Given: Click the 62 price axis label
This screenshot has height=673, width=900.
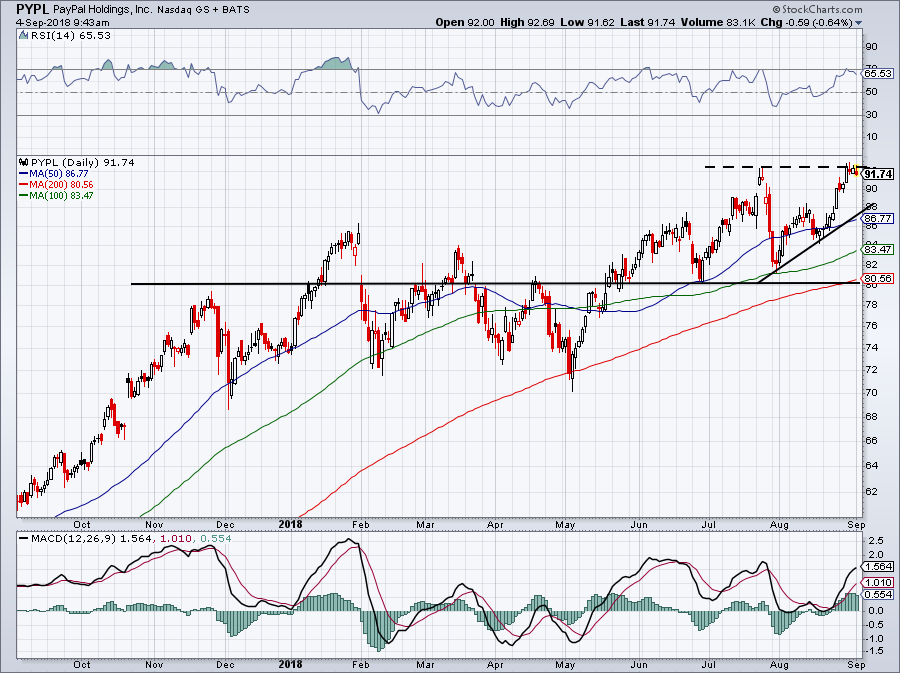Looking at the screenshot, I should [x=871, y=491].
